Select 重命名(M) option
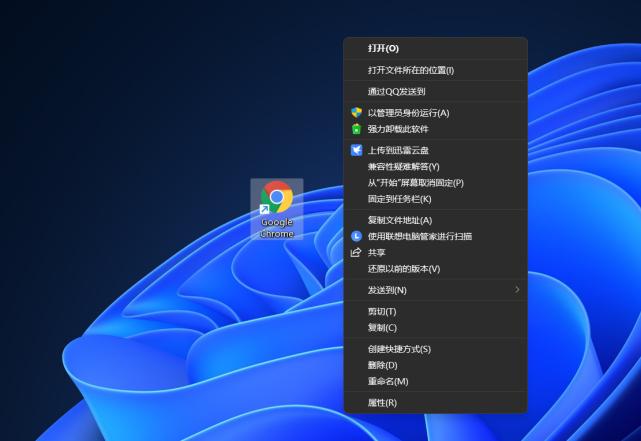641x441 pixels. (436, 381)
